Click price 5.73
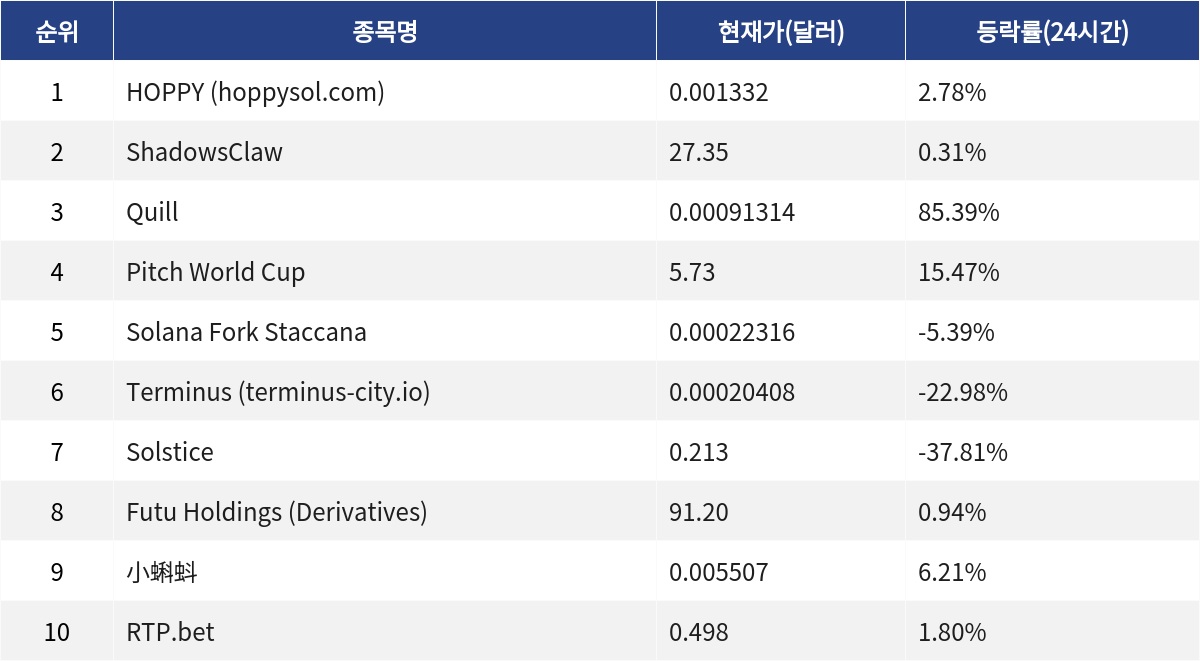The height and width of the screenshot is (661, 1200). [692, 273]
